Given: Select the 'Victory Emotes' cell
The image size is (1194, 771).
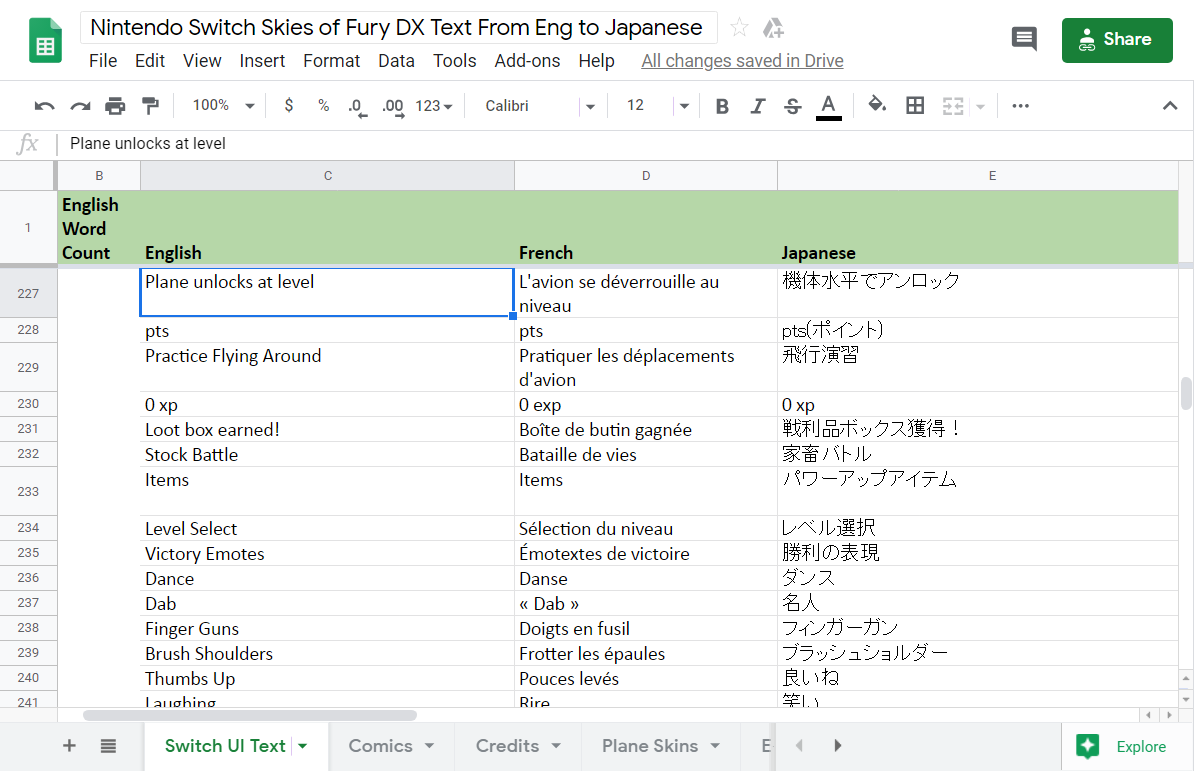Looking at the screenshot, I should tap(327, 553).
